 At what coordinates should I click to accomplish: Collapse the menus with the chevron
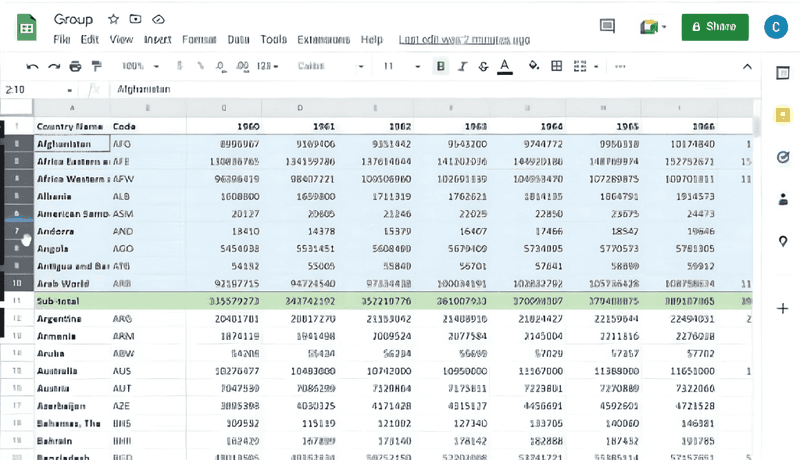(x=747, y=66)
